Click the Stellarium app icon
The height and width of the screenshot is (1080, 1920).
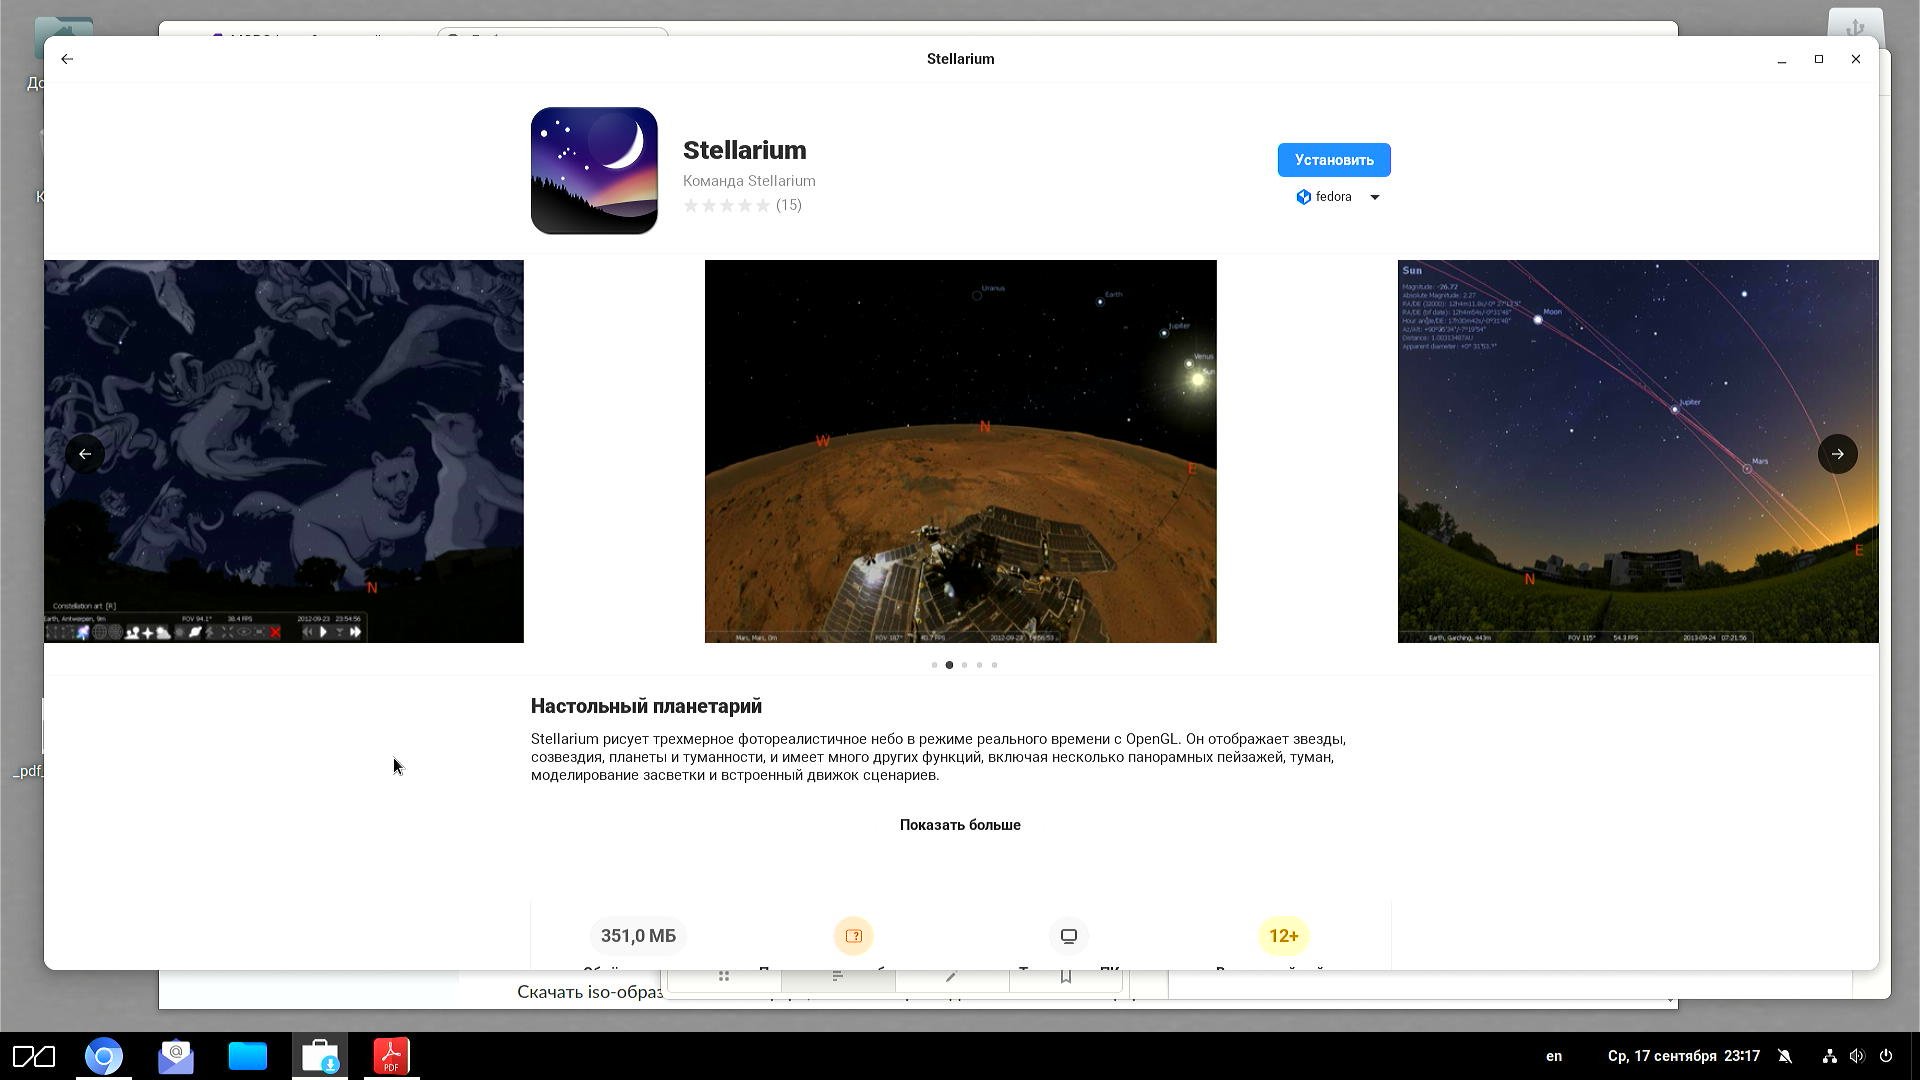coord(594,171)
